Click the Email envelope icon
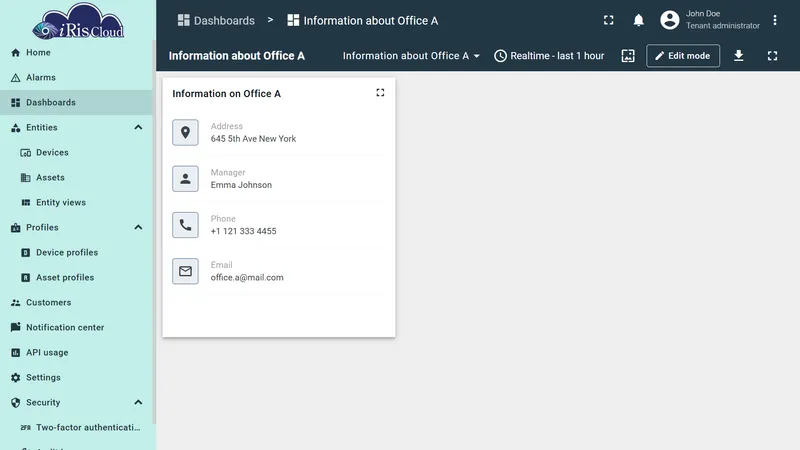Viewport: 800px width, 450px height. (x=185, y=271)
